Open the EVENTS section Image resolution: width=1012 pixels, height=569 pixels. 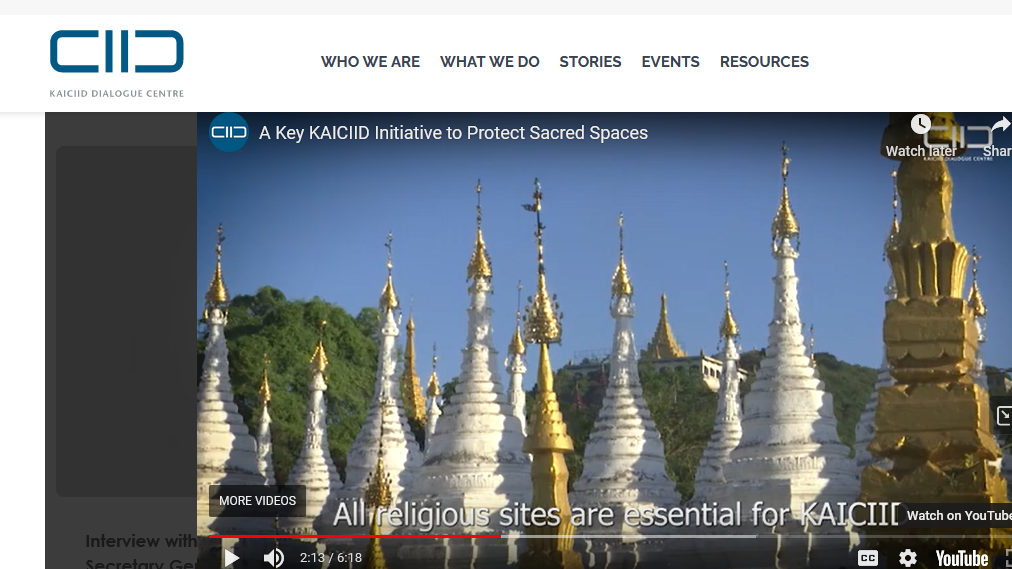coord(671,62)
